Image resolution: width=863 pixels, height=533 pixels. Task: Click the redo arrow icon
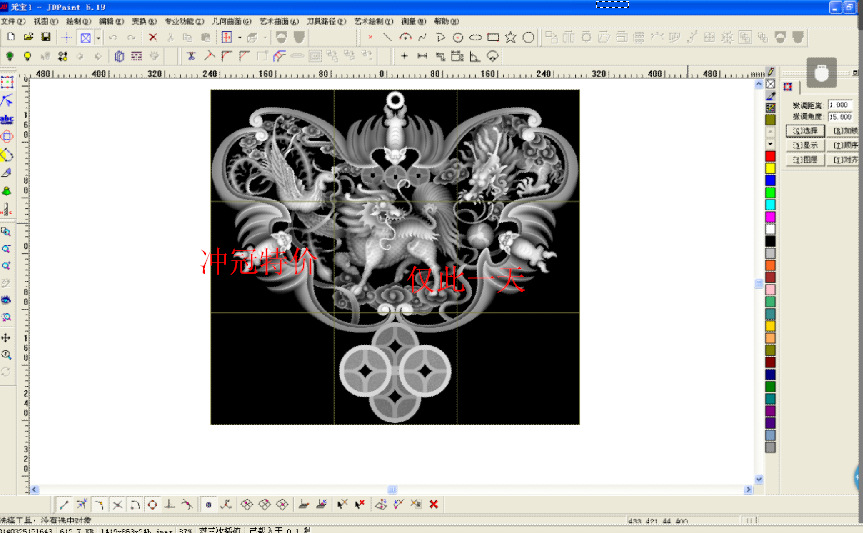point(131,37)
